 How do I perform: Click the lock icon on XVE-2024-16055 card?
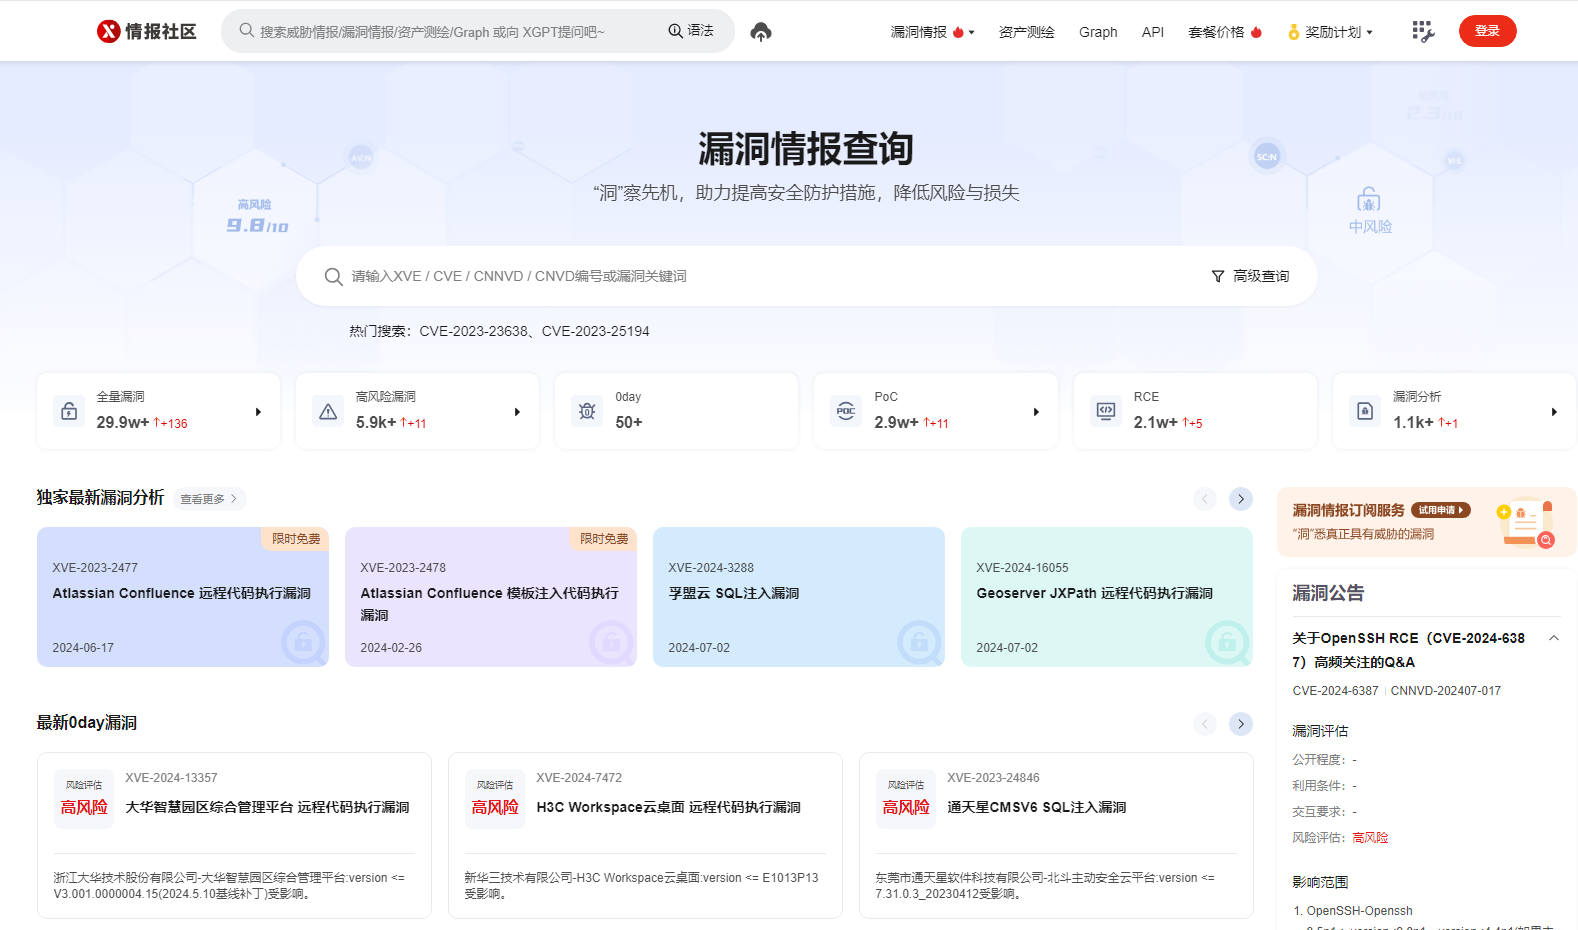1227,642
